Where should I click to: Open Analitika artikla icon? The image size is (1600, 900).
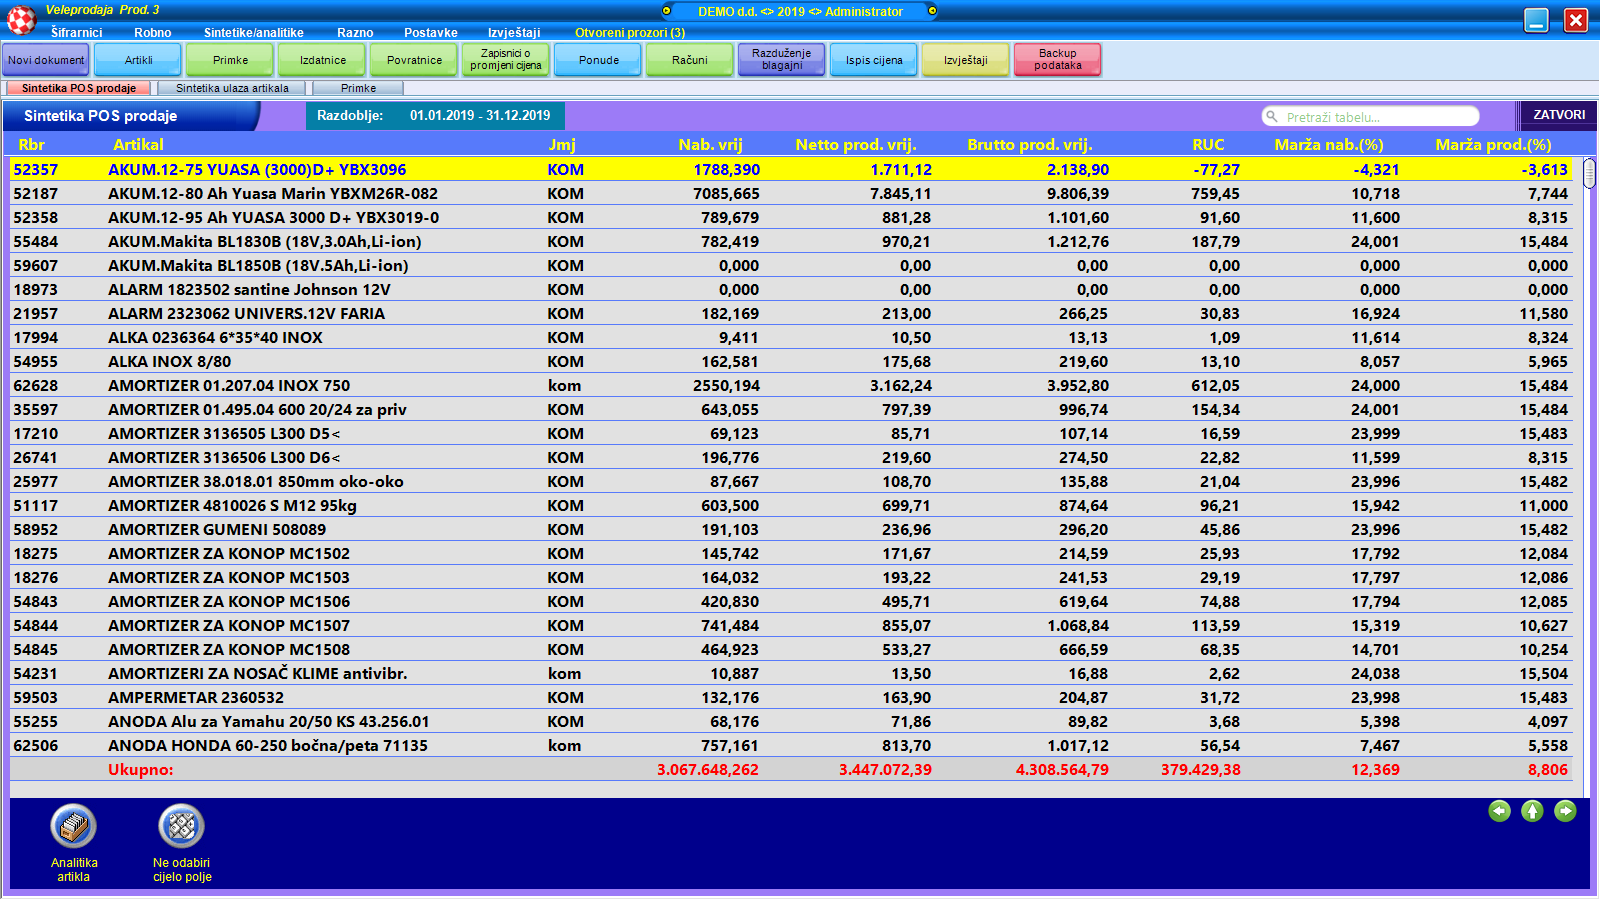(73, 826)
